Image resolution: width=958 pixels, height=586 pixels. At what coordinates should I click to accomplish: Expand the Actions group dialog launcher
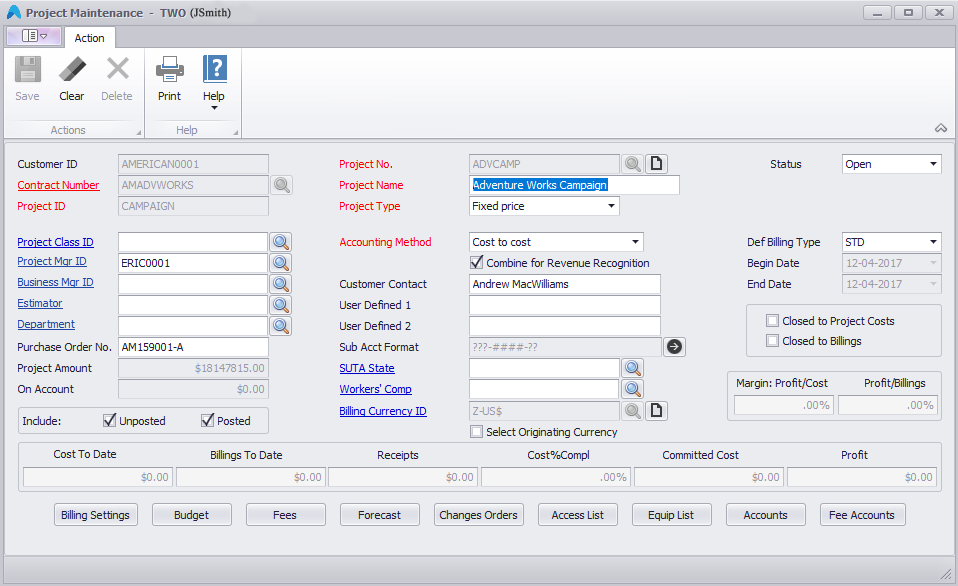(x=139, y=132)
